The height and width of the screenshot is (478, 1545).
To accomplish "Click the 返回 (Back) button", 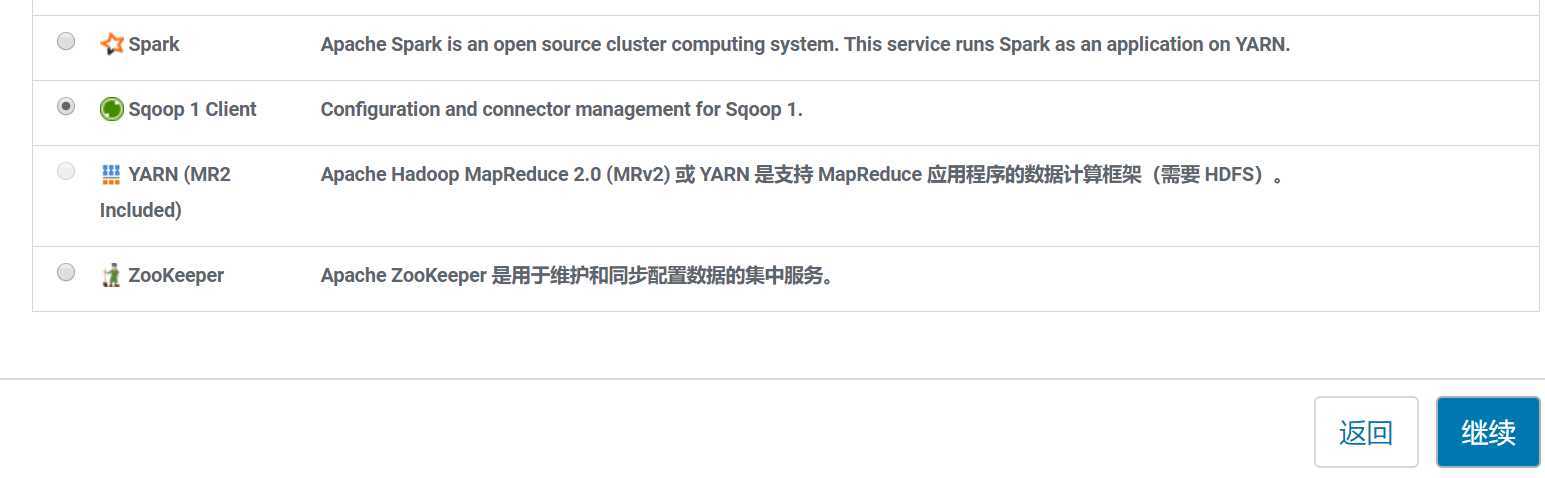I will [x=1366, y=432].
